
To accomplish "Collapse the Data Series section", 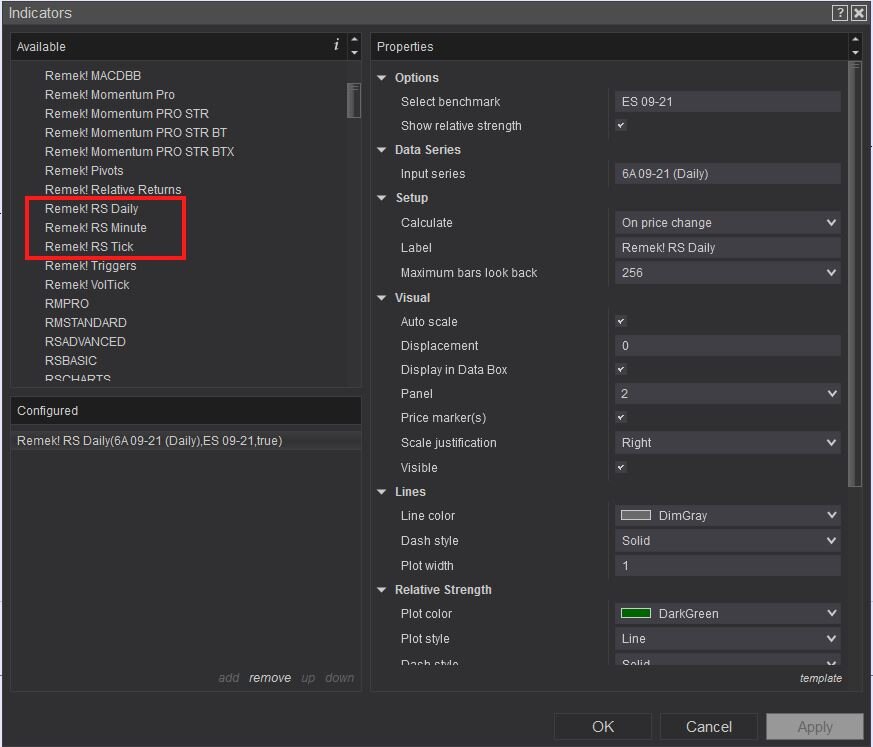I will pos(382,150).
